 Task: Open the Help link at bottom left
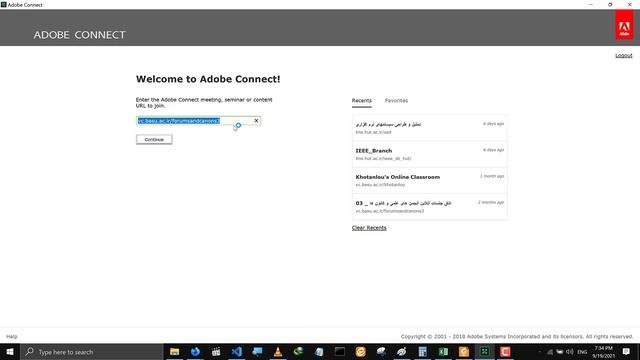tap(12, 336)
